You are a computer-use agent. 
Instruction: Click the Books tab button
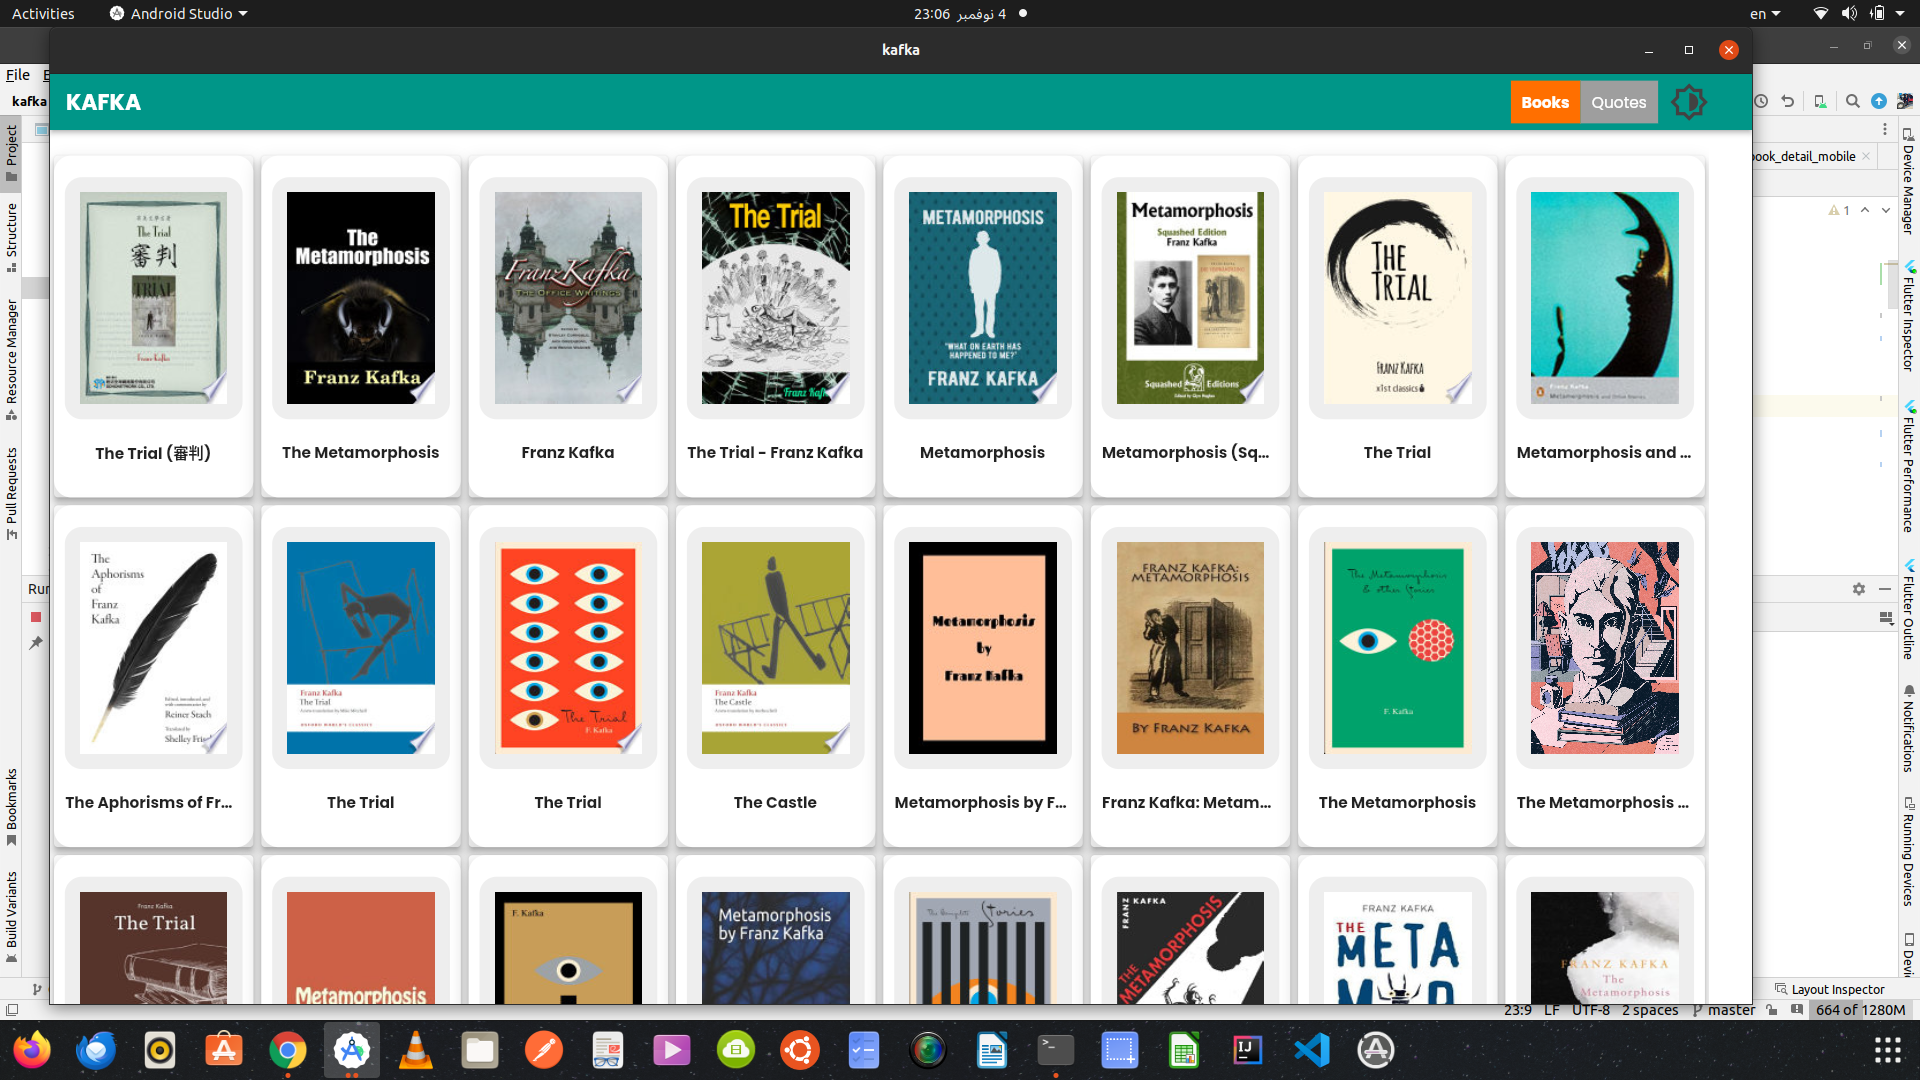1545,103
